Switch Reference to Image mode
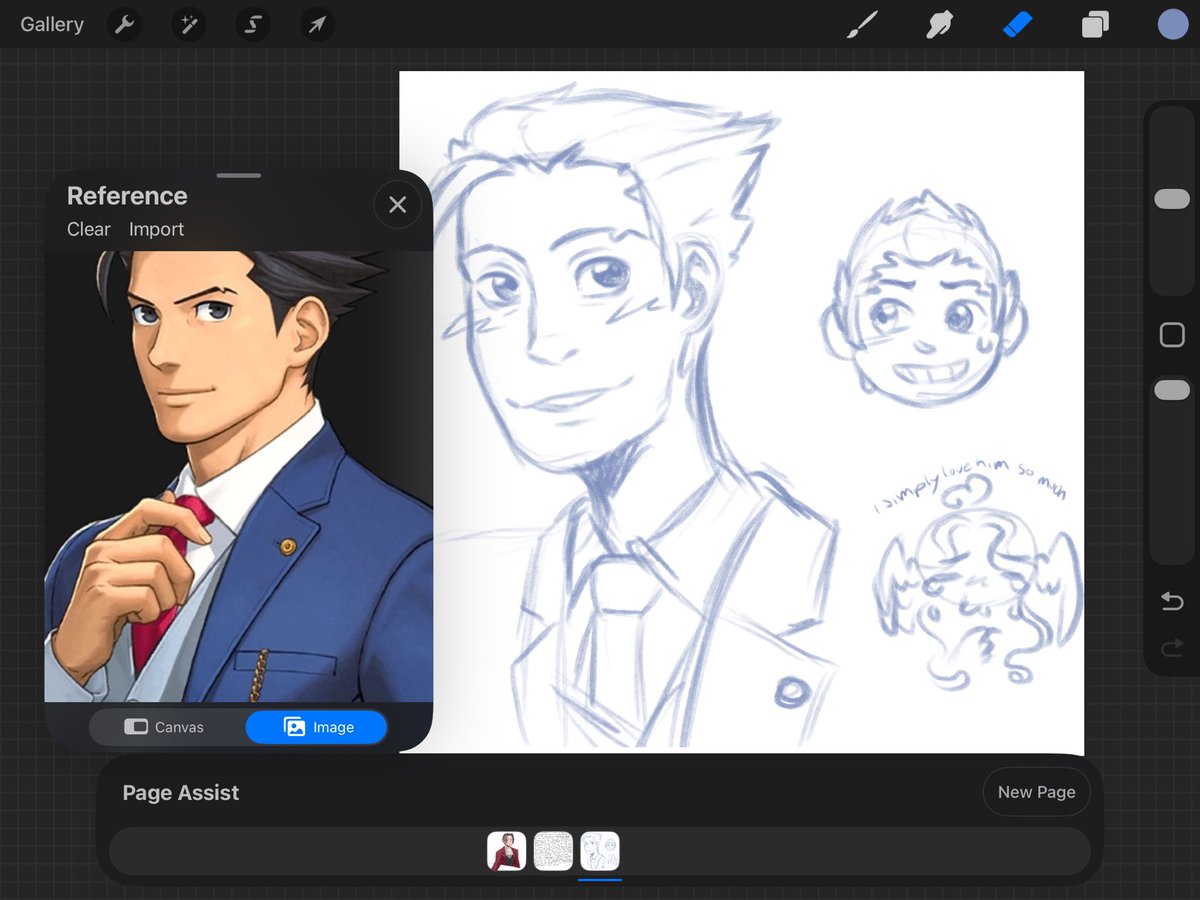Image resolution: width=1200 pixels, height=900 pixels. [316, 727]
